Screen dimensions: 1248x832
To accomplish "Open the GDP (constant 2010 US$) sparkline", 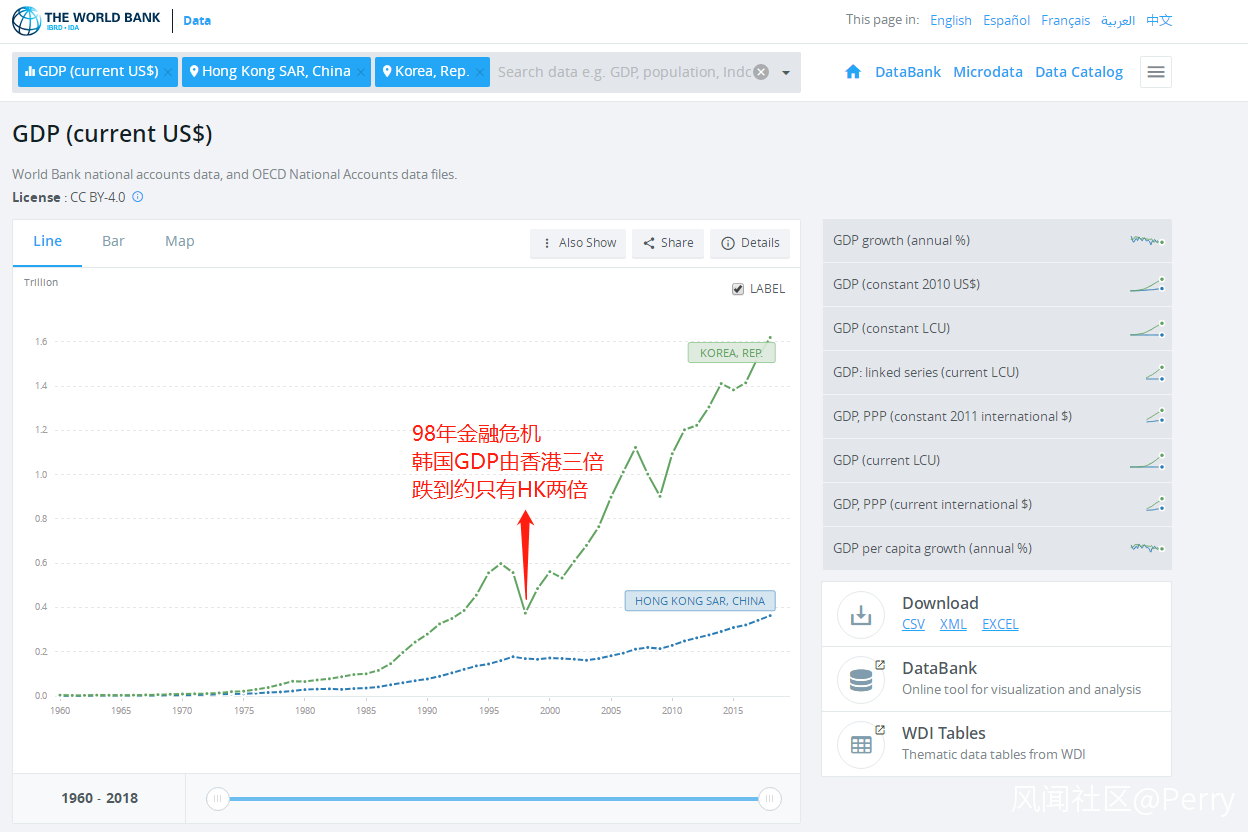I will 1147,284.
